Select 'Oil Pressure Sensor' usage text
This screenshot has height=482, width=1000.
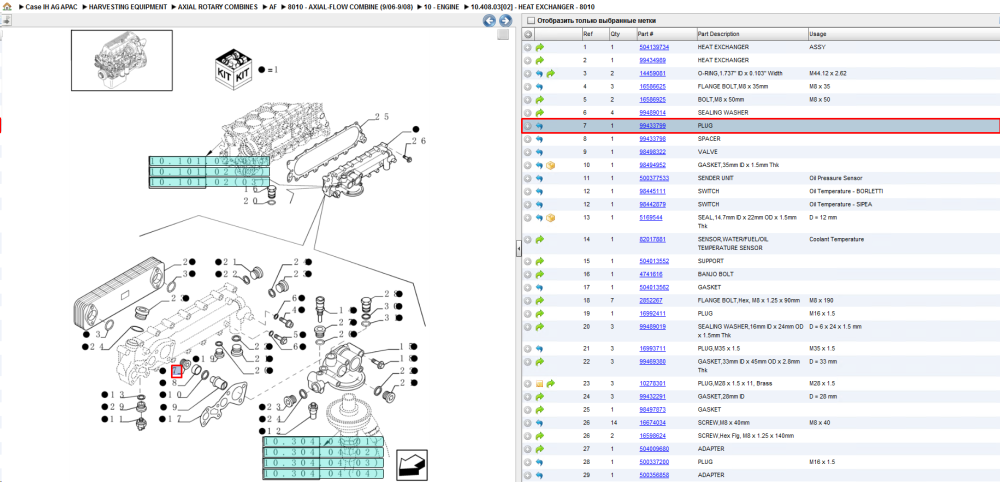(834, 179)
